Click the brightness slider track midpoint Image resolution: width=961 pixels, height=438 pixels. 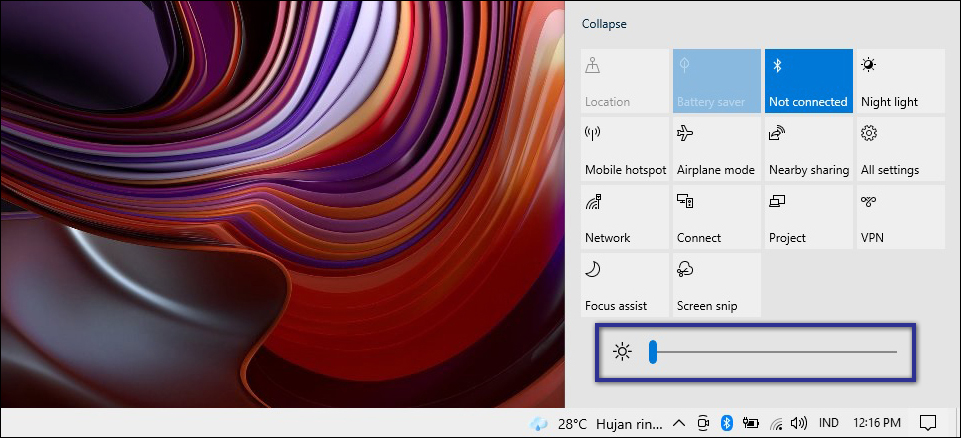click(x=772, y=352)
